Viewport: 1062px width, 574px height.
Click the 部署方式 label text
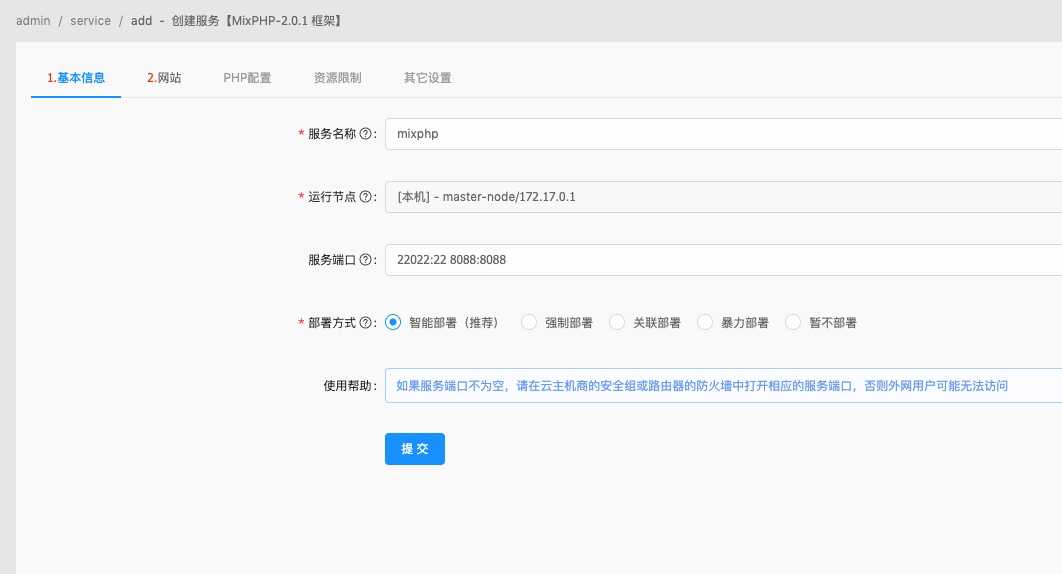[x=332, y=323]
